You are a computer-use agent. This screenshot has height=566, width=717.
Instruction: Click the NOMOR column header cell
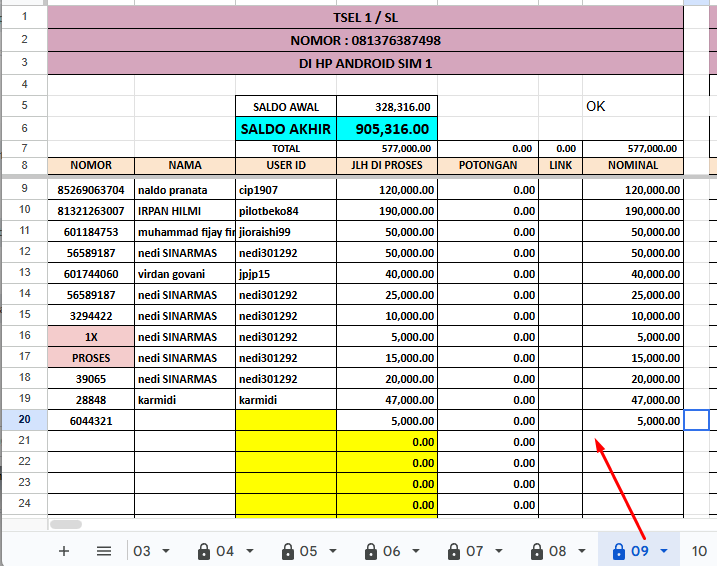tap(91, 166)
